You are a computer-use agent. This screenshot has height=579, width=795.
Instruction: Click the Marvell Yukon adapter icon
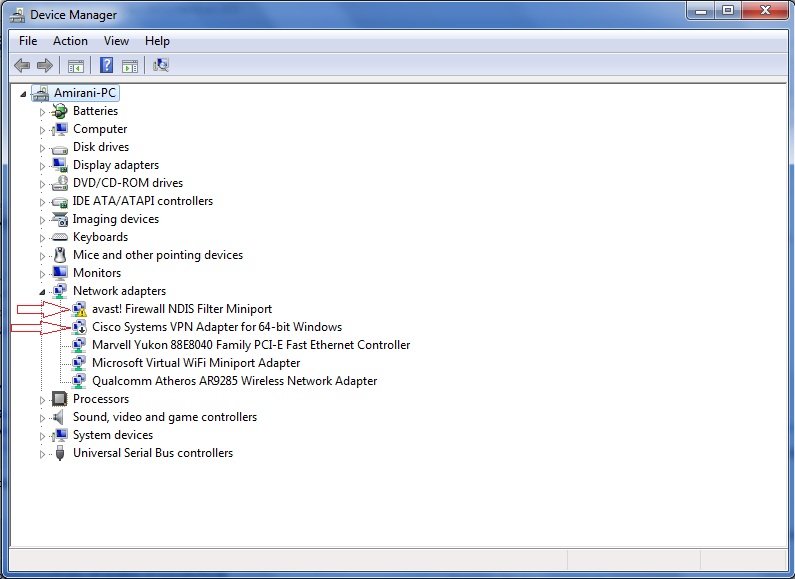coord(79,345)
